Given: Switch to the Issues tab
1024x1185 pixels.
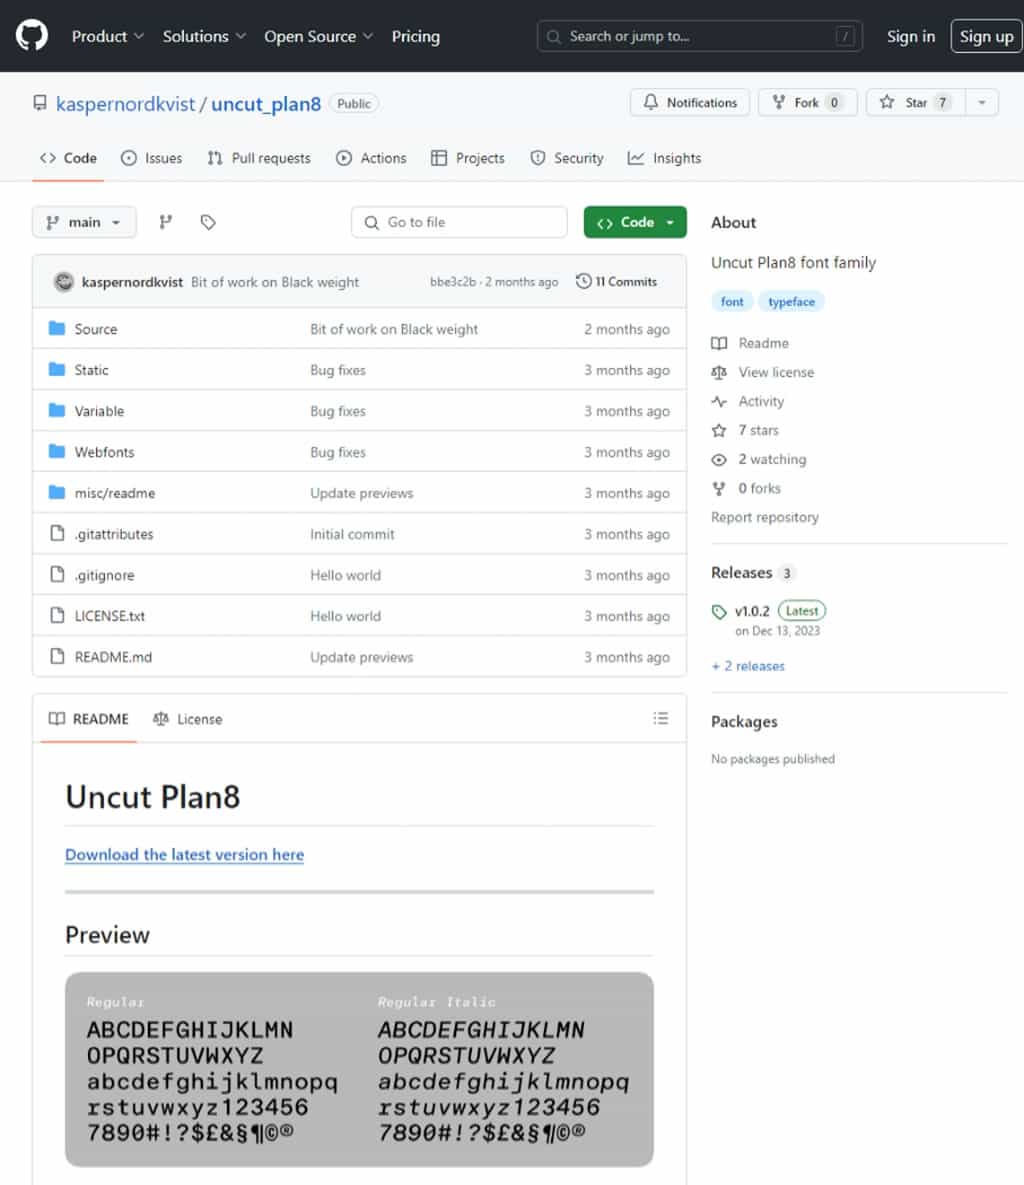Looking at the screenshot, I should pyautogui.click(x=151, y=158).
